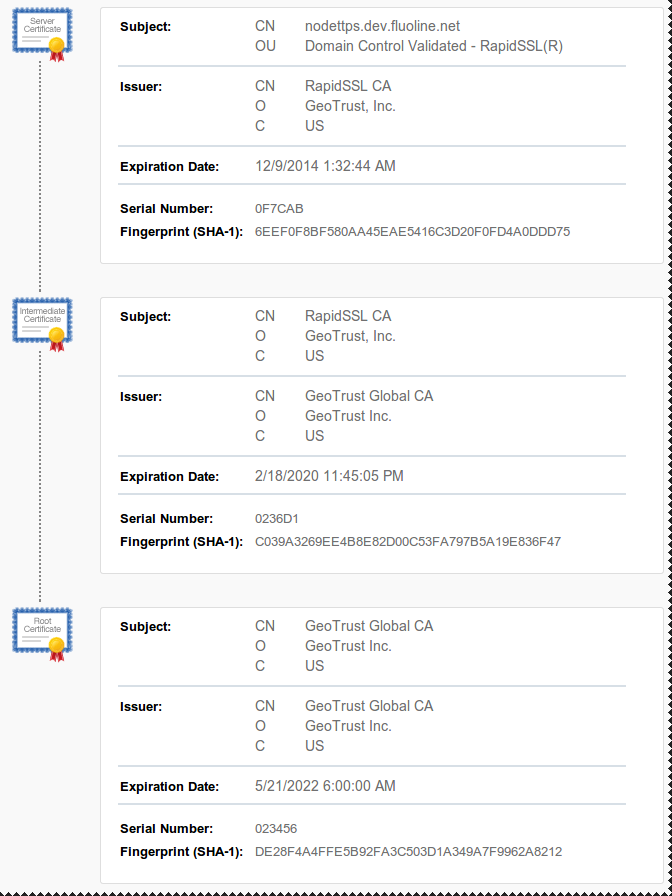Select country 'US' in server certificate issuer
The height and width of the screenshot is (896, 672).
314,126
